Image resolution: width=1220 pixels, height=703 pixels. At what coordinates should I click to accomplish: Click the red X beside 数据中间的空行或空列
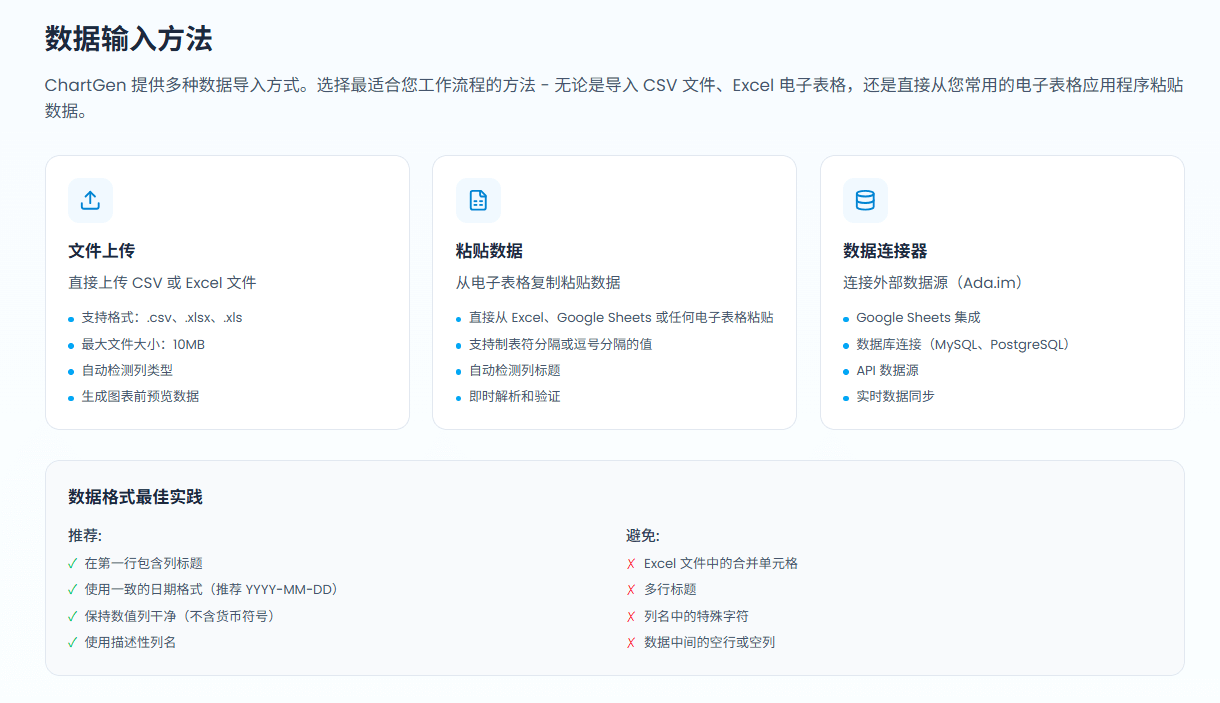click(631, 642)
